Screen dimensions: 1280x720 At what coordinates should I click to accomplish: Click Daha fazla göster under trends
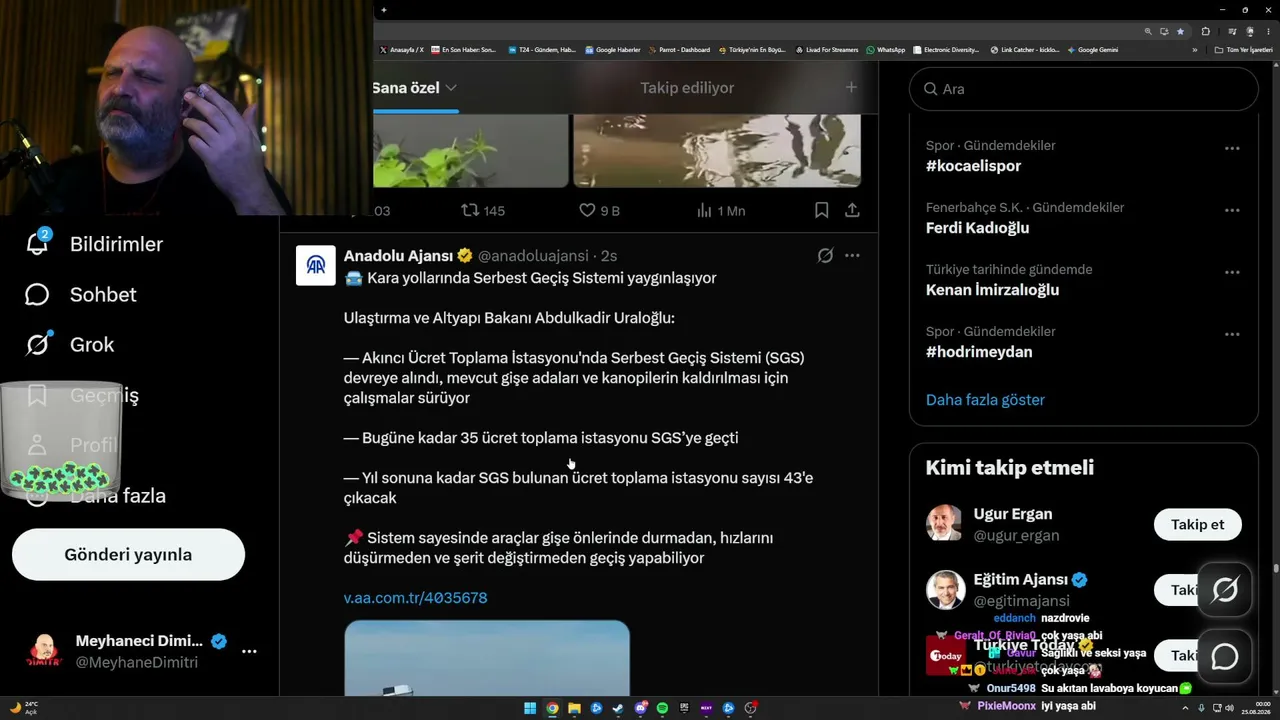click(985, 399)
